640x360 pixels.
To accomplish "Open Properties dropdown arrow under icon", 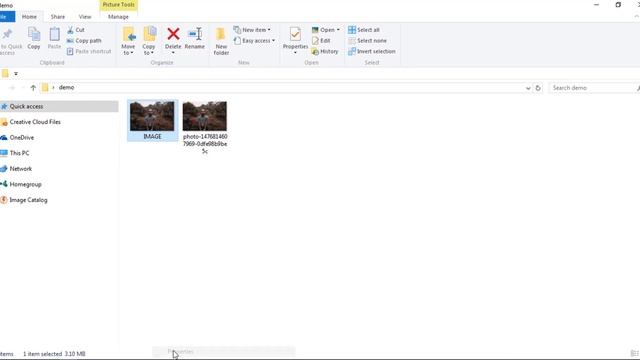I will coord(295,53).
